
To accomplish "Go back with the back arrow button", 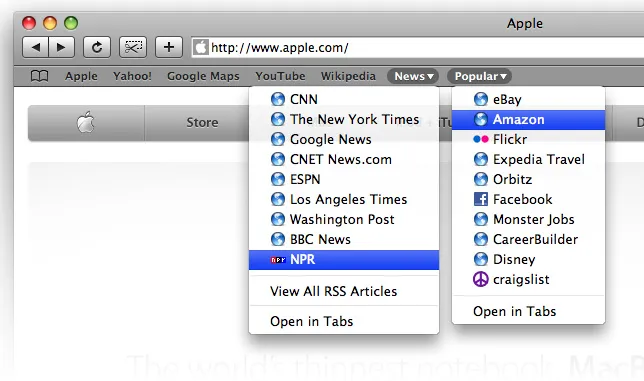I will 35,47.
